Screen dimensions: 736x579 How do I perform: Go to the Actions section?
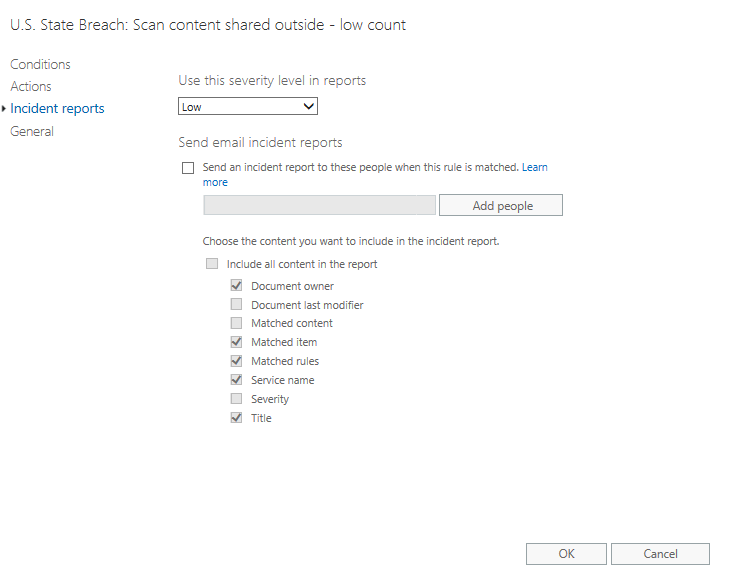(x=31, y=86)
